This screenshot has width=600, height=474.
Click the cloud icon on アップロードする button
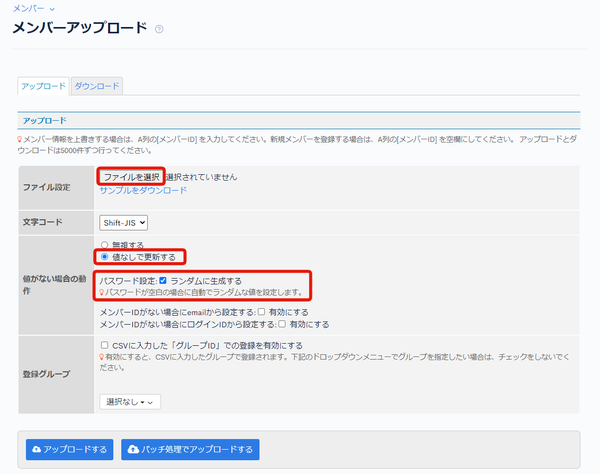[x=37, y=449]
